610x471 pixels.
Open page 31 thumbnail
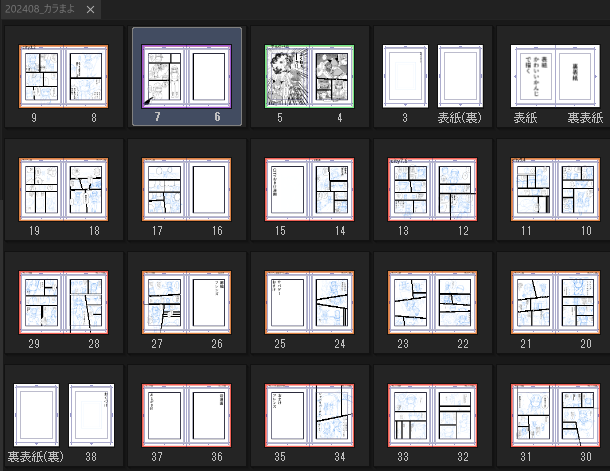coord(533,415)
